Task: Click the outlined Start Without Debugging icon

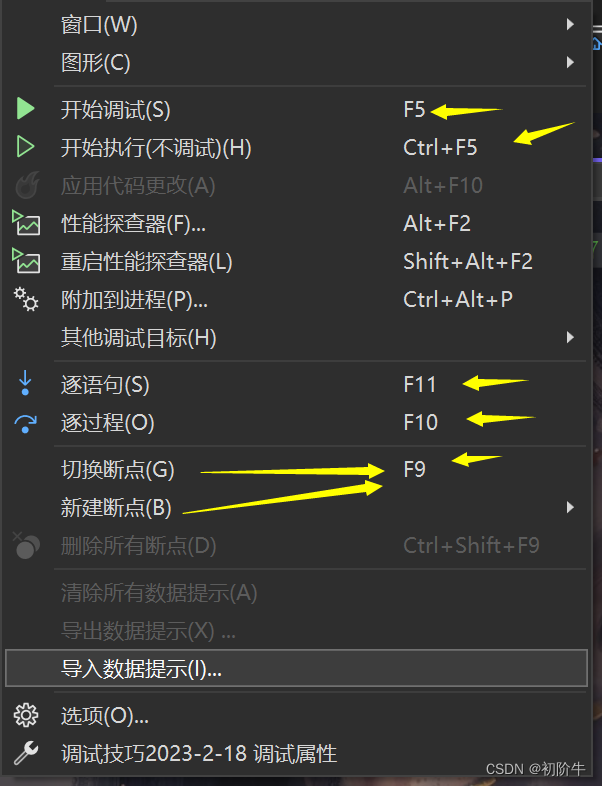Action: (x=26, y=148)
